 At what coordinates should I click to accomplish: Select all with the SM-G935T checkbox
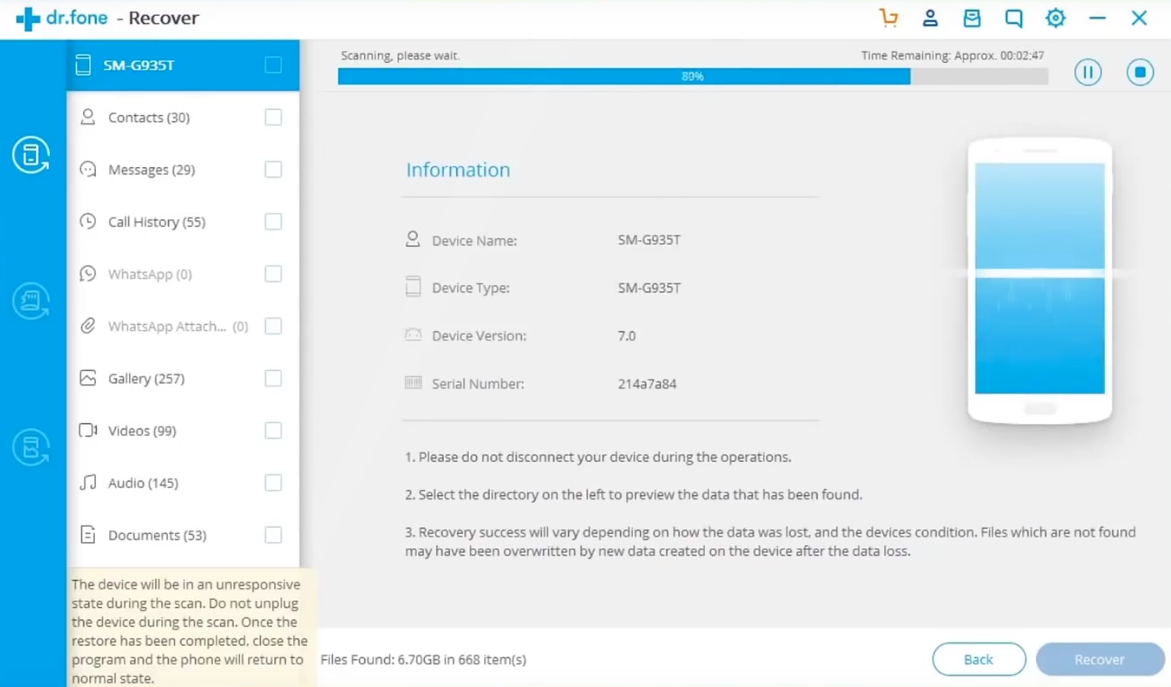pos(273,65)
